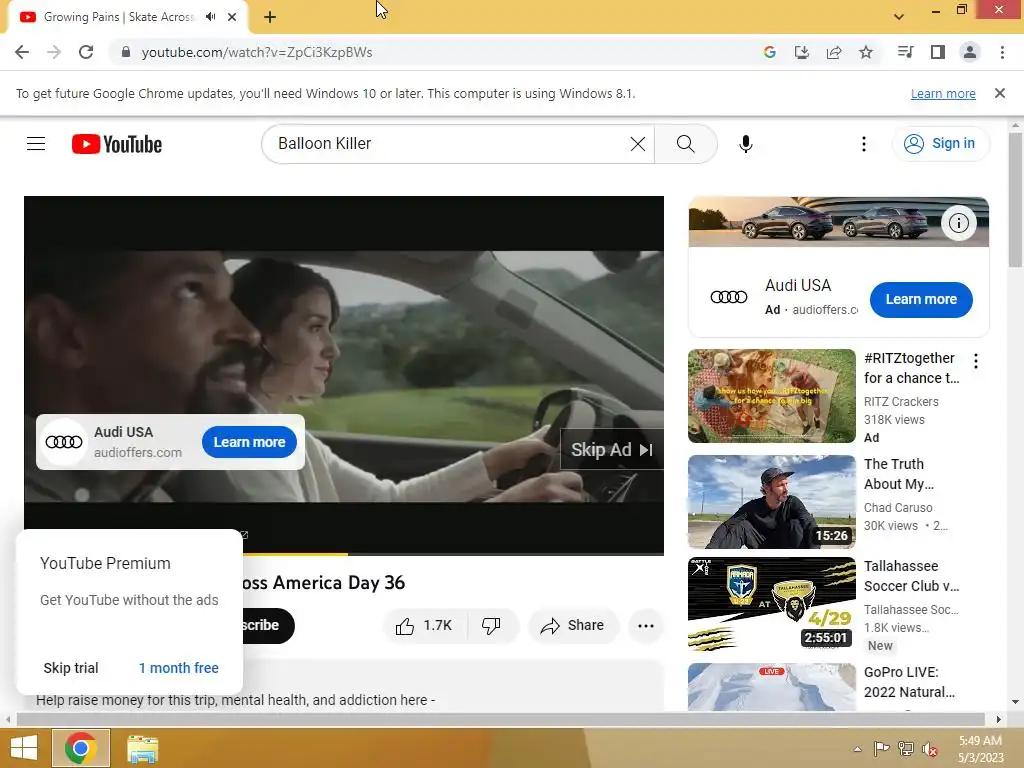Open Windows Start button
Viewport: 1024px width, 768px height.
(24, 748)
